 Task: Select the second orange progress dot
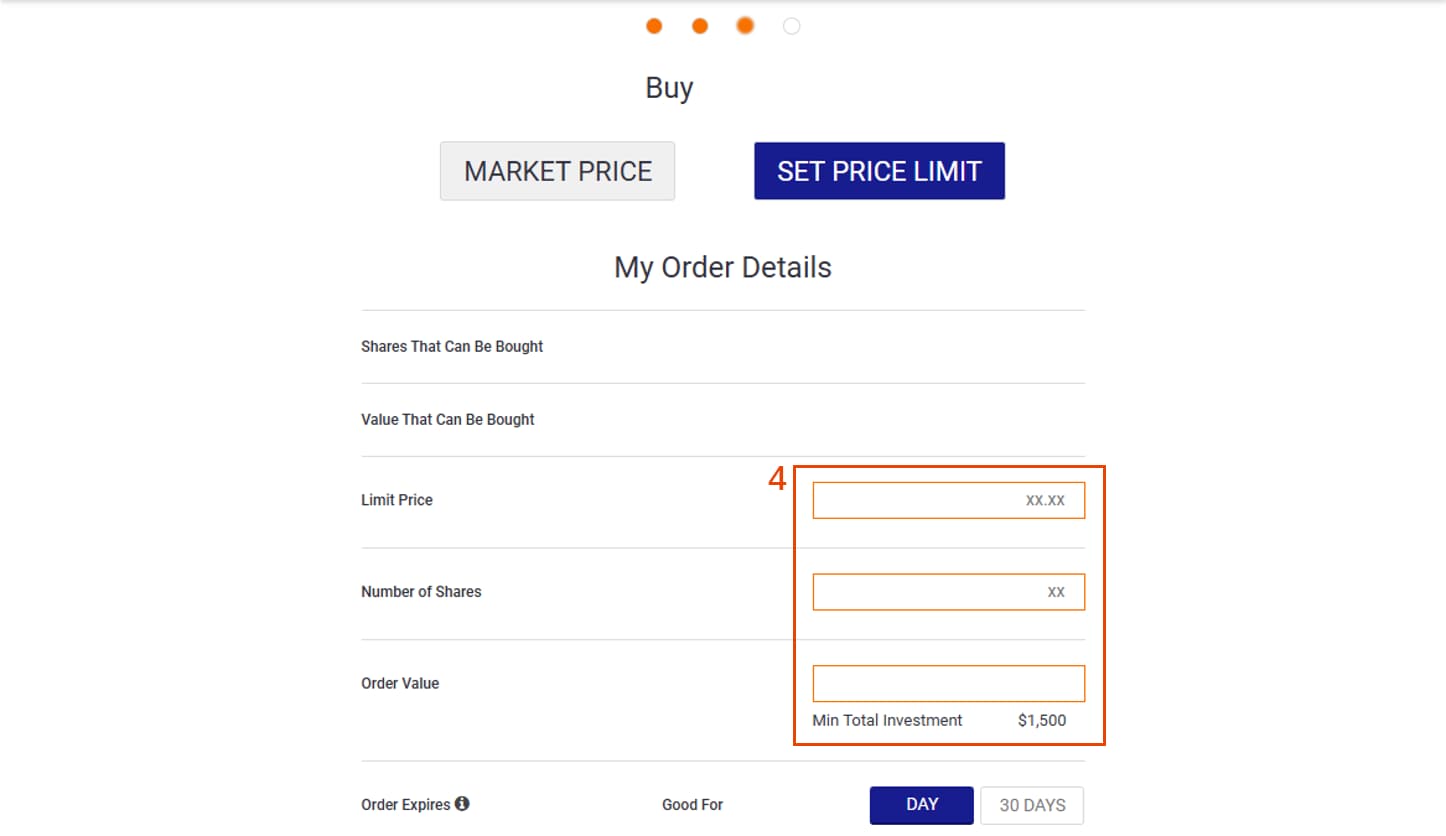[x=700, y=26]
